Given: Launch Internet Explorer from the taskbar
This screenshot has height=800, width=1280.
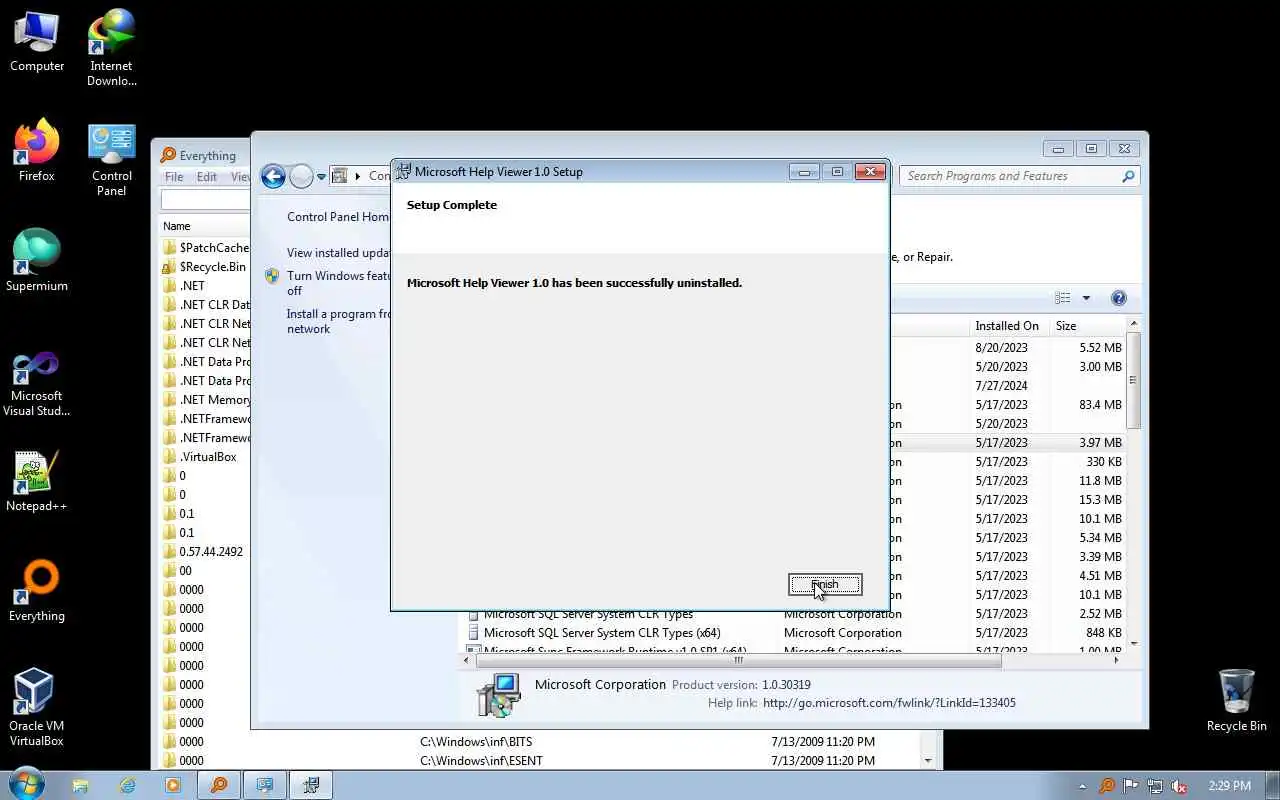Looking at the screenshot, I should 127,786.
